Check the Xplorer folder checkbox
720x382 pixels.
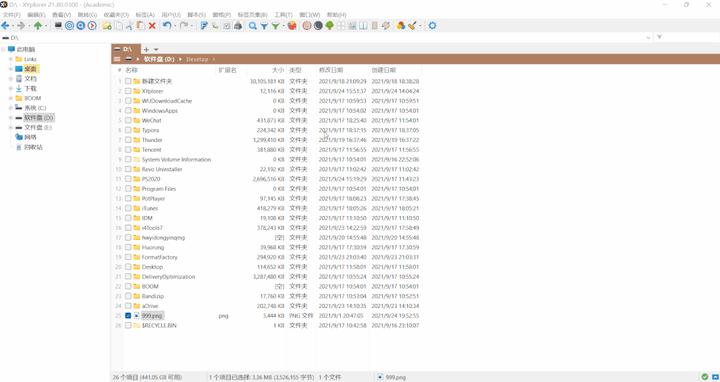(128, 91)
